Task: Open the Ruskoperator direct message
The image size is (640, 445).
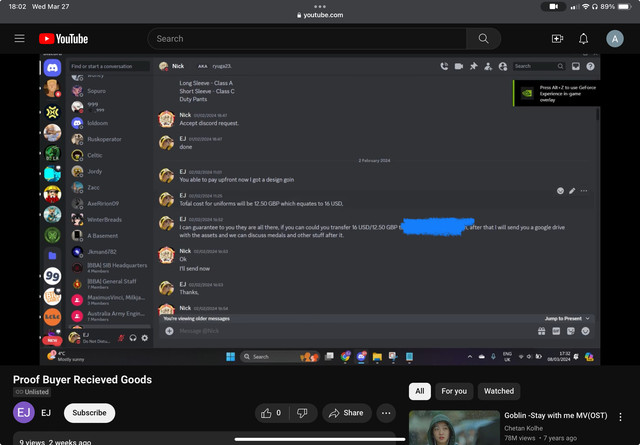Action: pyautogui.click(x=109, y=139)
